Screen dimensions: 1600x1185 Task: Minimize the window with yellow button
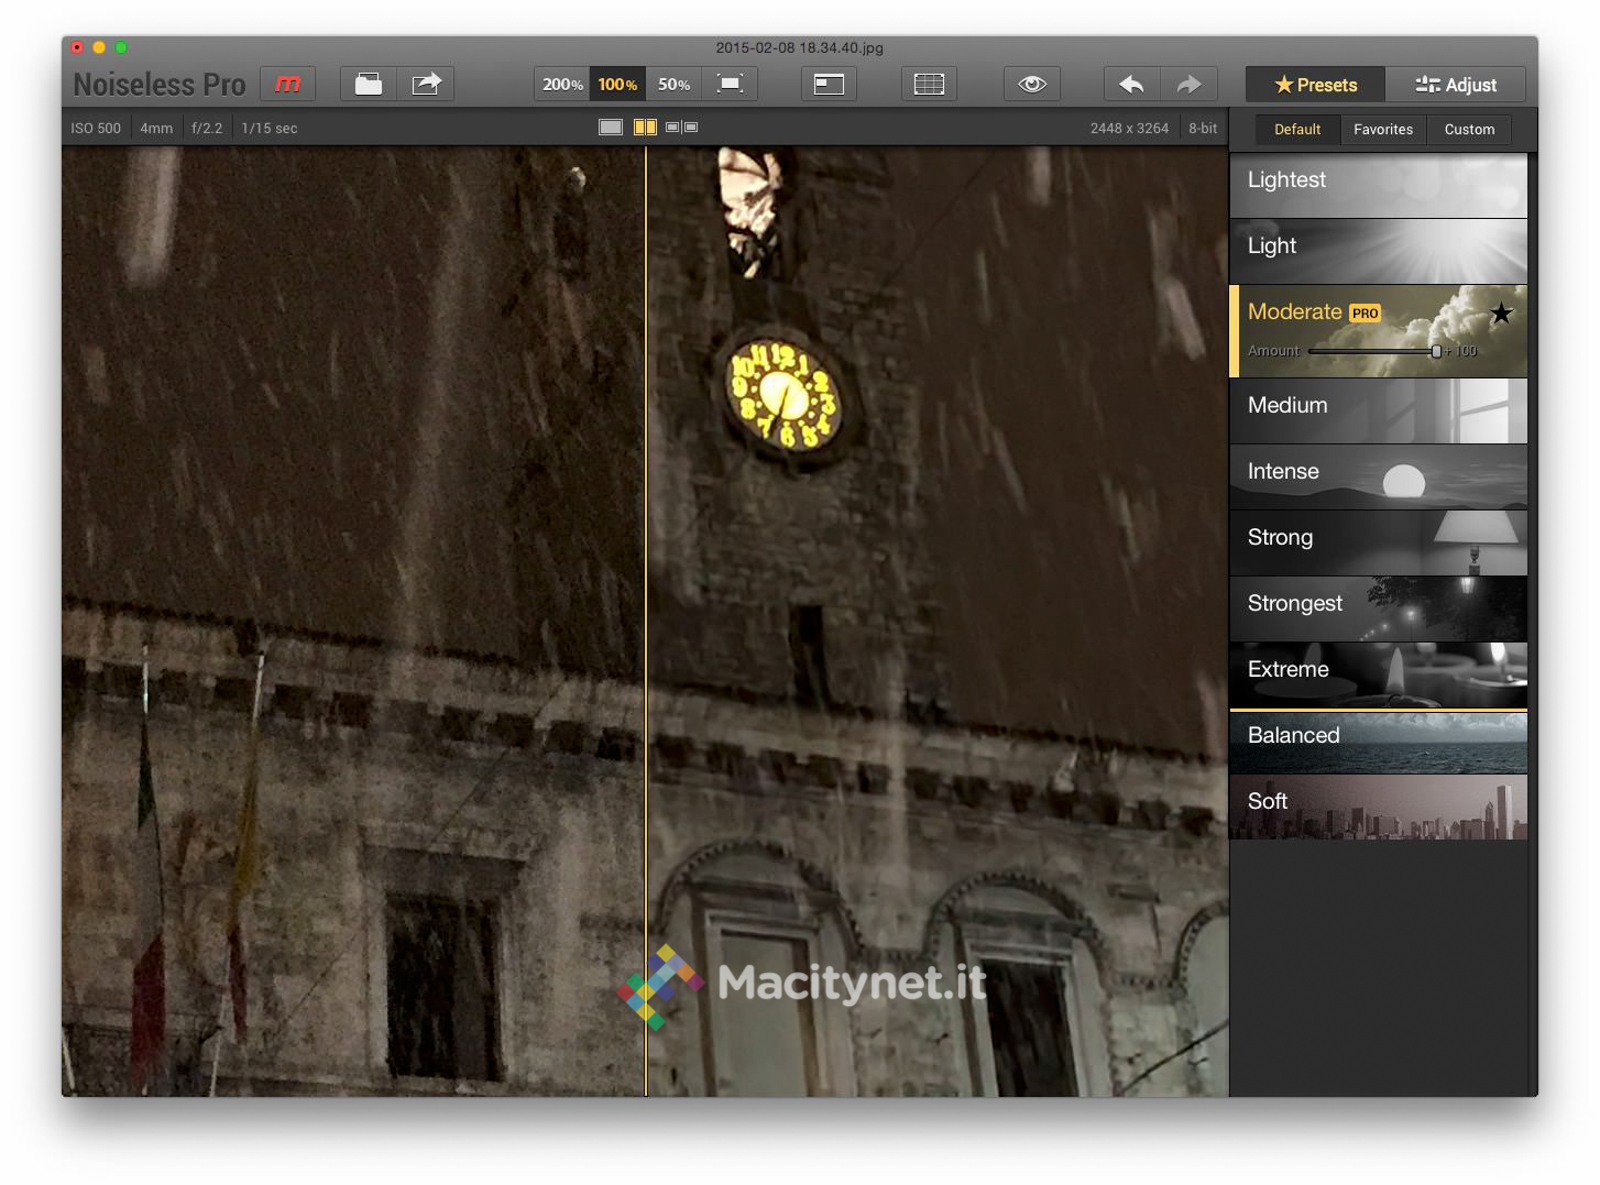tap(99, 47)
